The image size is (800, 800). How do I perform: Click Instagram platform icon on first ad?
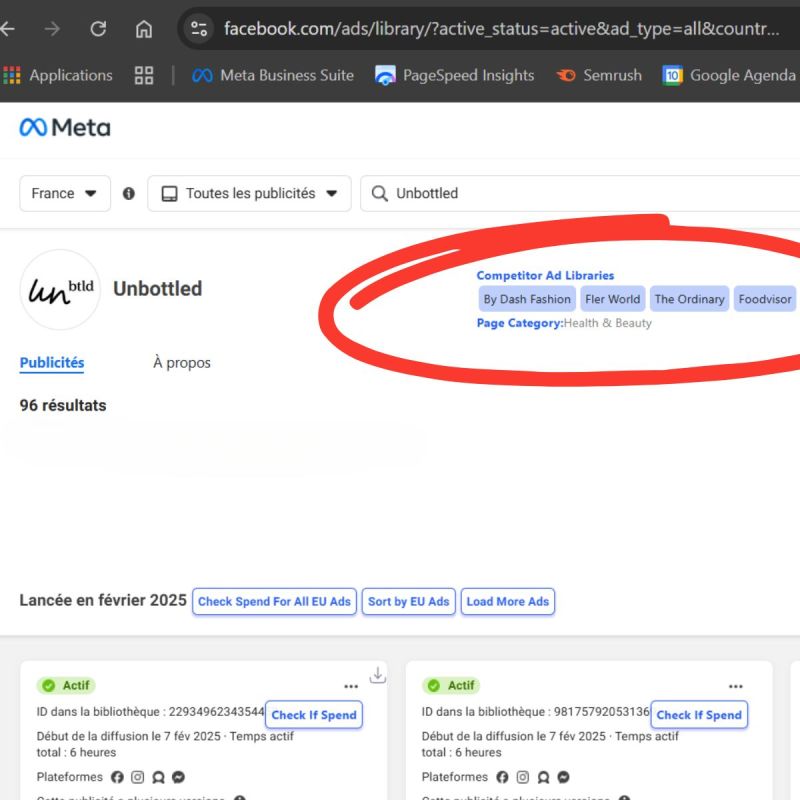[138, 777]
